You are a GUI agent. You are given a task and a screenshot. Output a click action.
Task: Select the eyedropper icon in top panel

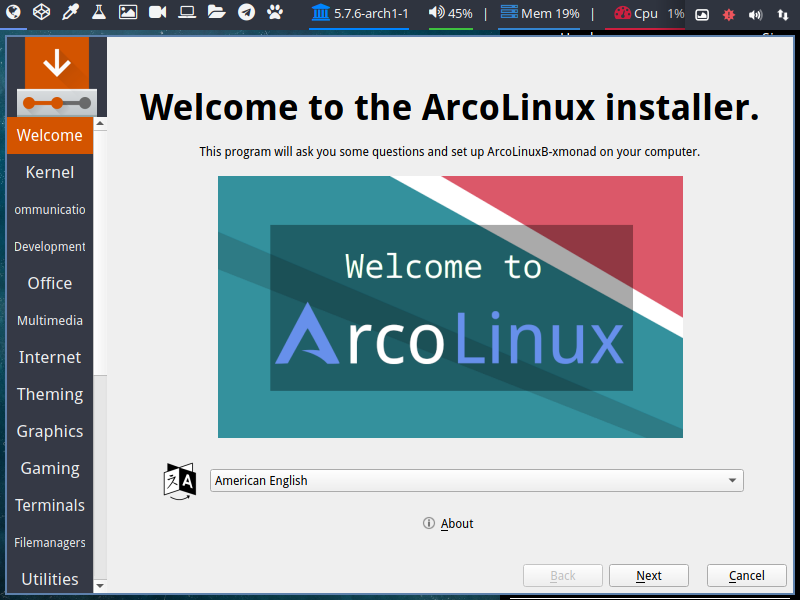pyautogui.click(x=70, y=12)
